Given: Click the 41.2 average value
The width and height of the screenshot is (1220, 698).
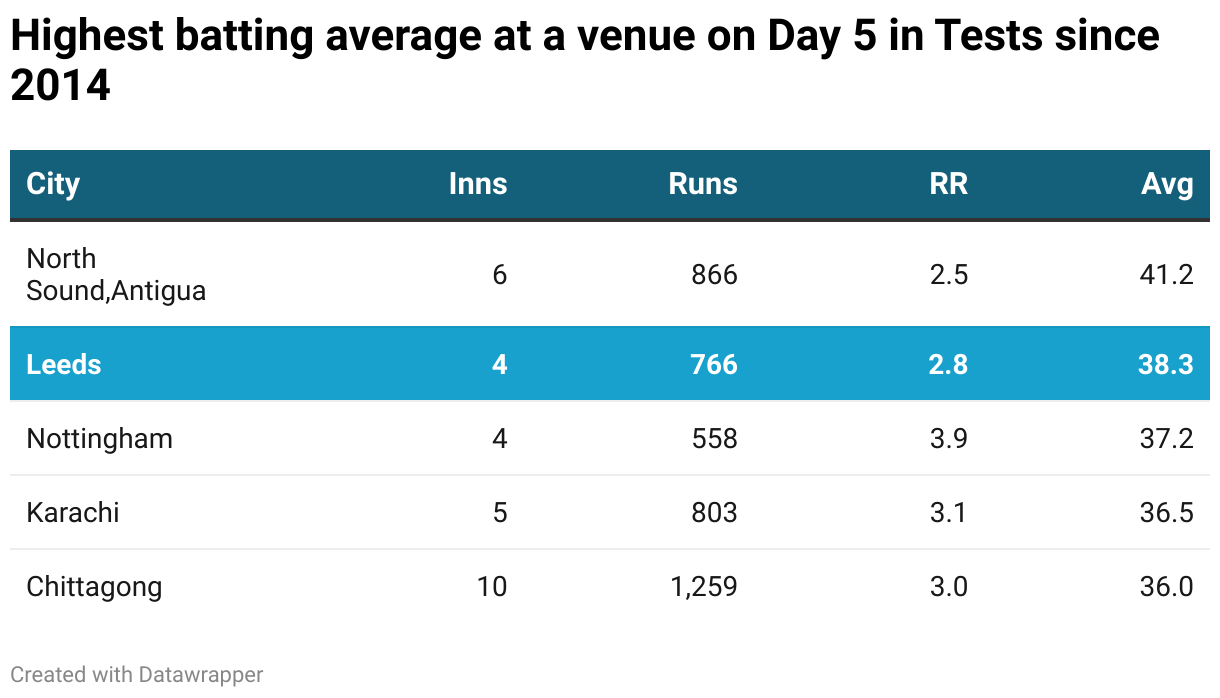Looking at the screenshot, I should (1166, 274).
